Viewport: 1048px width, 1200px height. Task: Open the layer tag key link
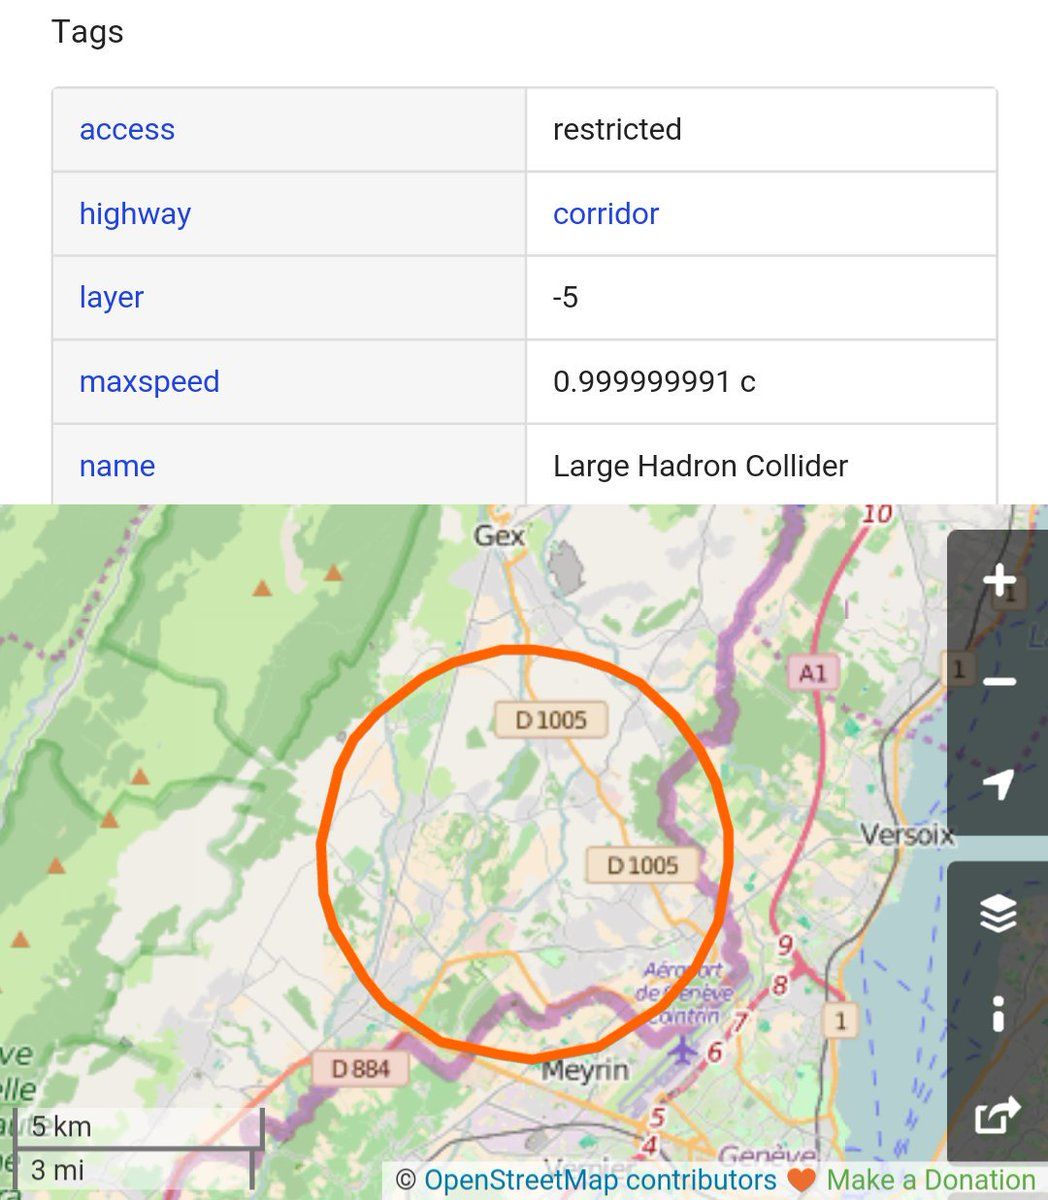point(111,298)
